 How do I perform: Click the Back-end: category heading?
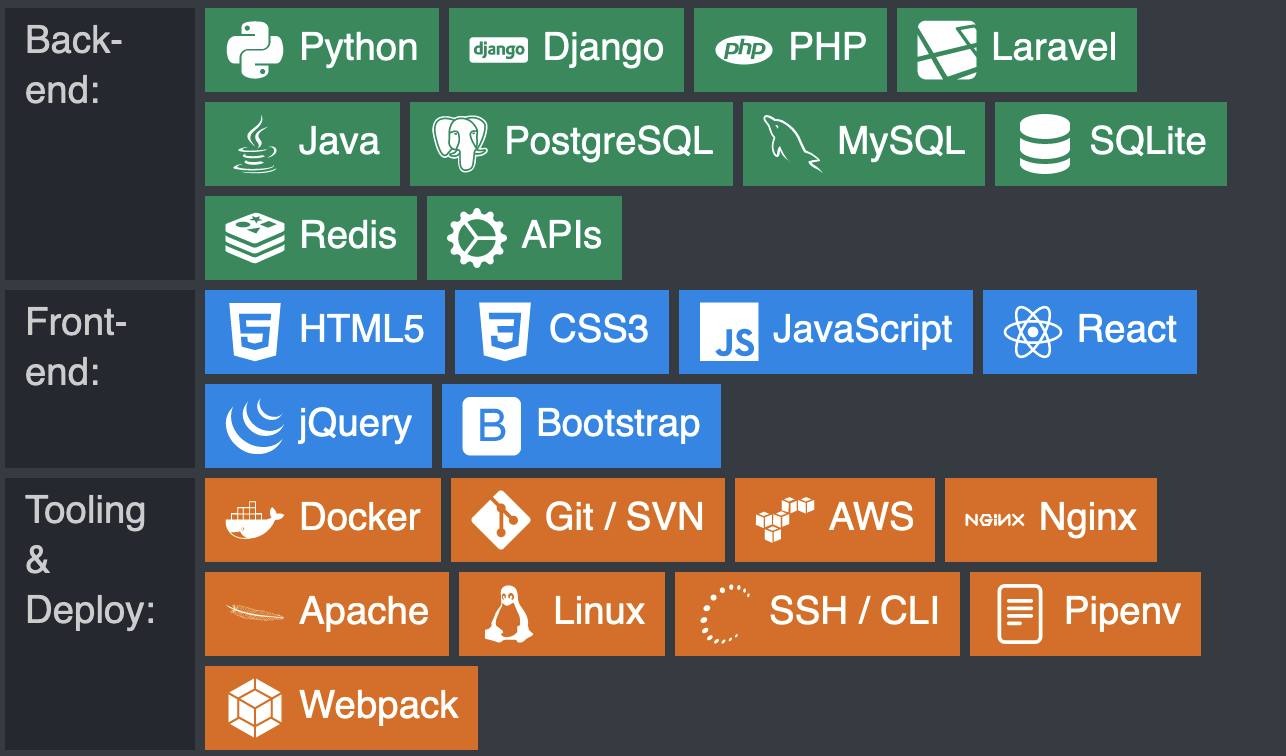tap(74, 65)
